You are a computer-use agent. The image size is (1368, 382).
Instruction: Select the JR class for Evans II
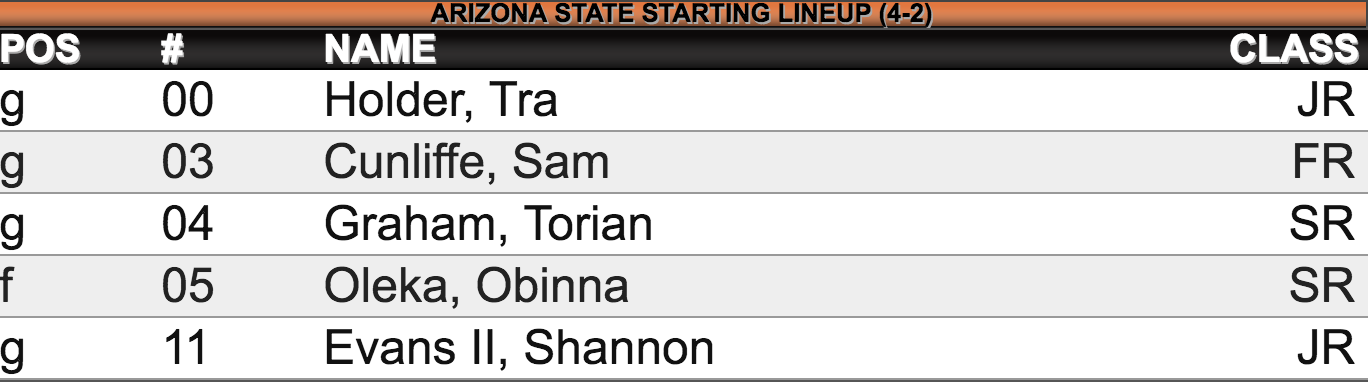(1327, 349)
